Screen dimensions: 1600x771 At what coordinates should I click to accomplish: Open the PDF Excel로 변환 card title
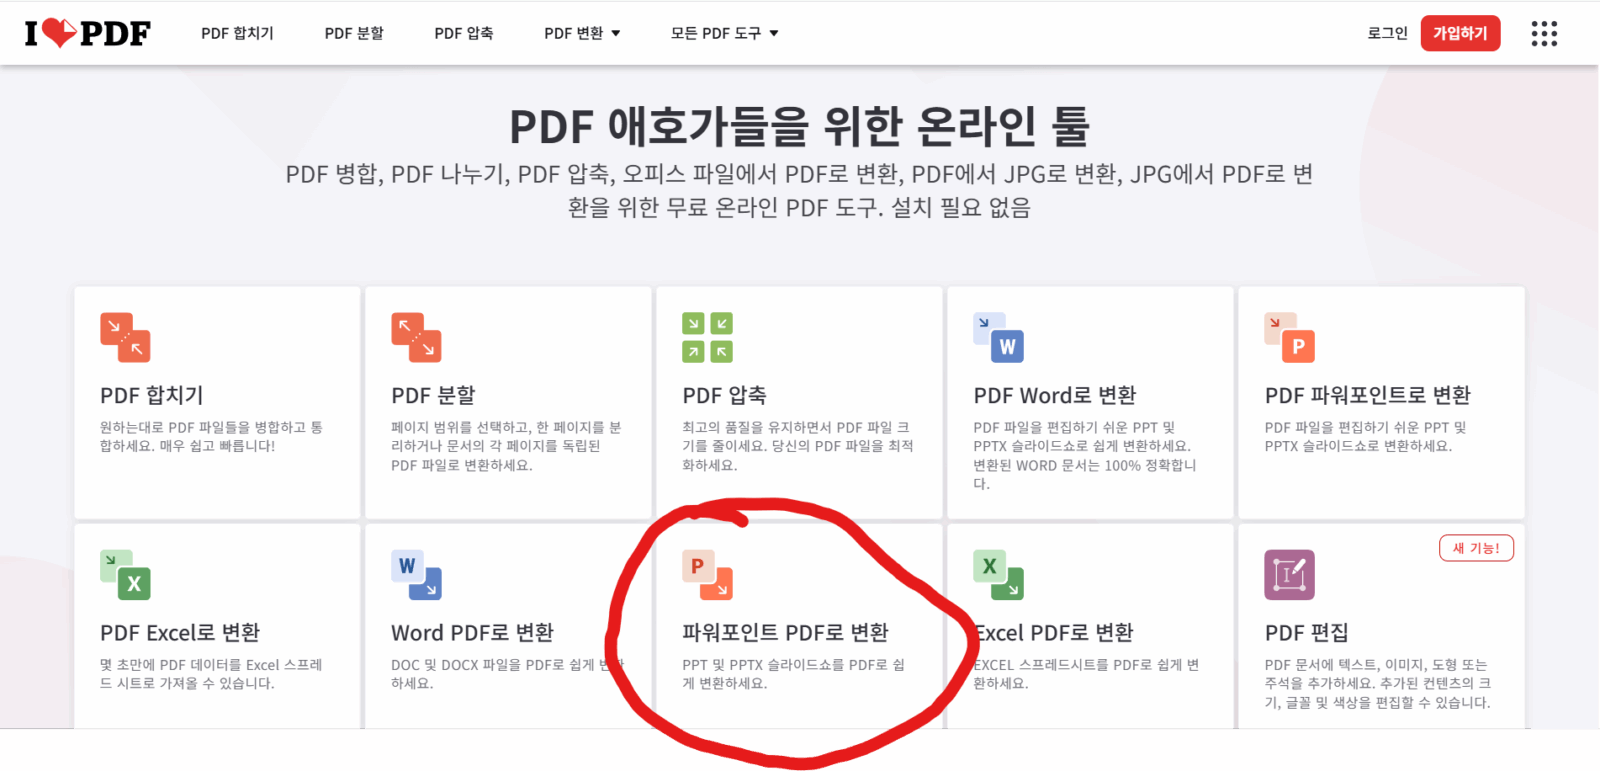point(180,633)
